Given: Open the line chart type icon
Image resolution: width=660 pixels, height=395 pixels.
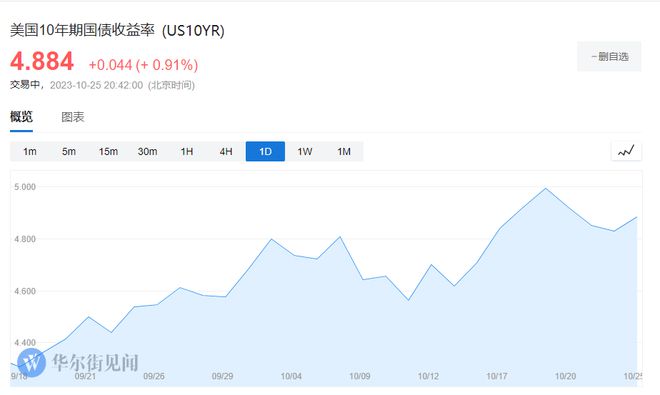Looking at the screenshot, I should point(626,151).
